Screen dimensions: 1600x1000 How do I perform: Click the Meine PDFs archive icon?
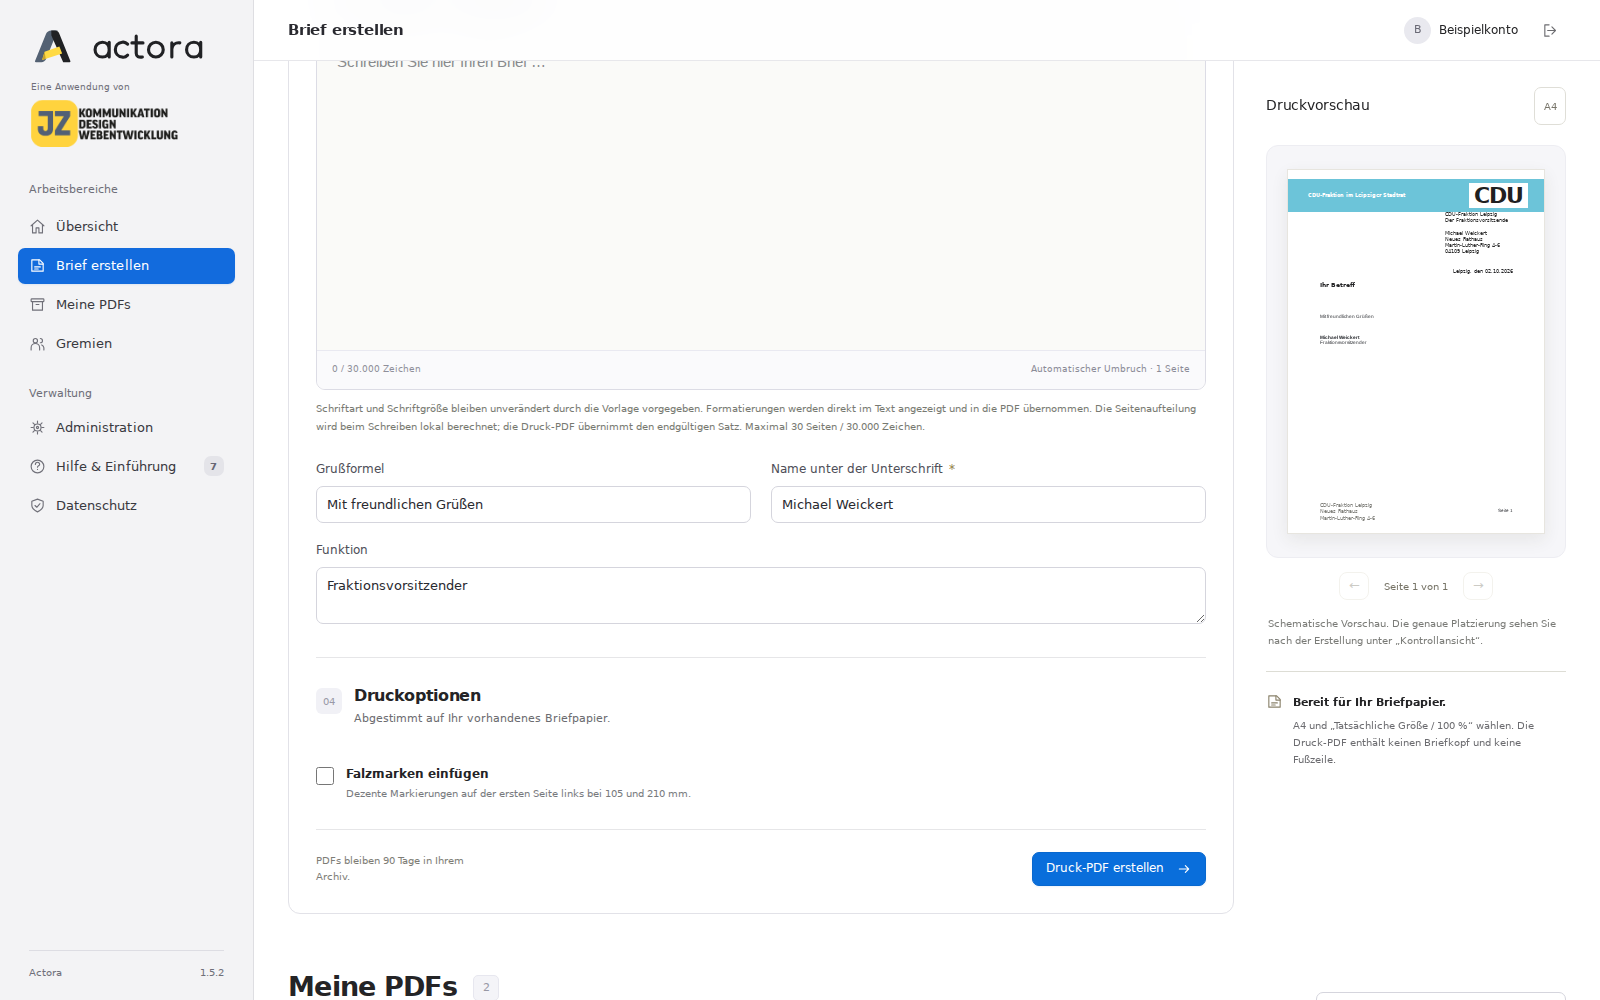37,305
